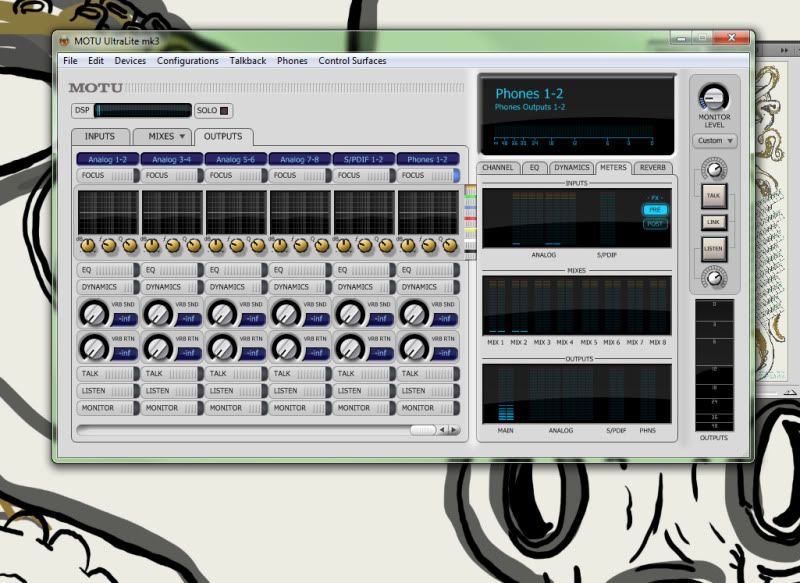Viewport: 800px width, 583px height.
Task: Adjust the talkback knob above the TALK button
Action: [x=714, y=169]
